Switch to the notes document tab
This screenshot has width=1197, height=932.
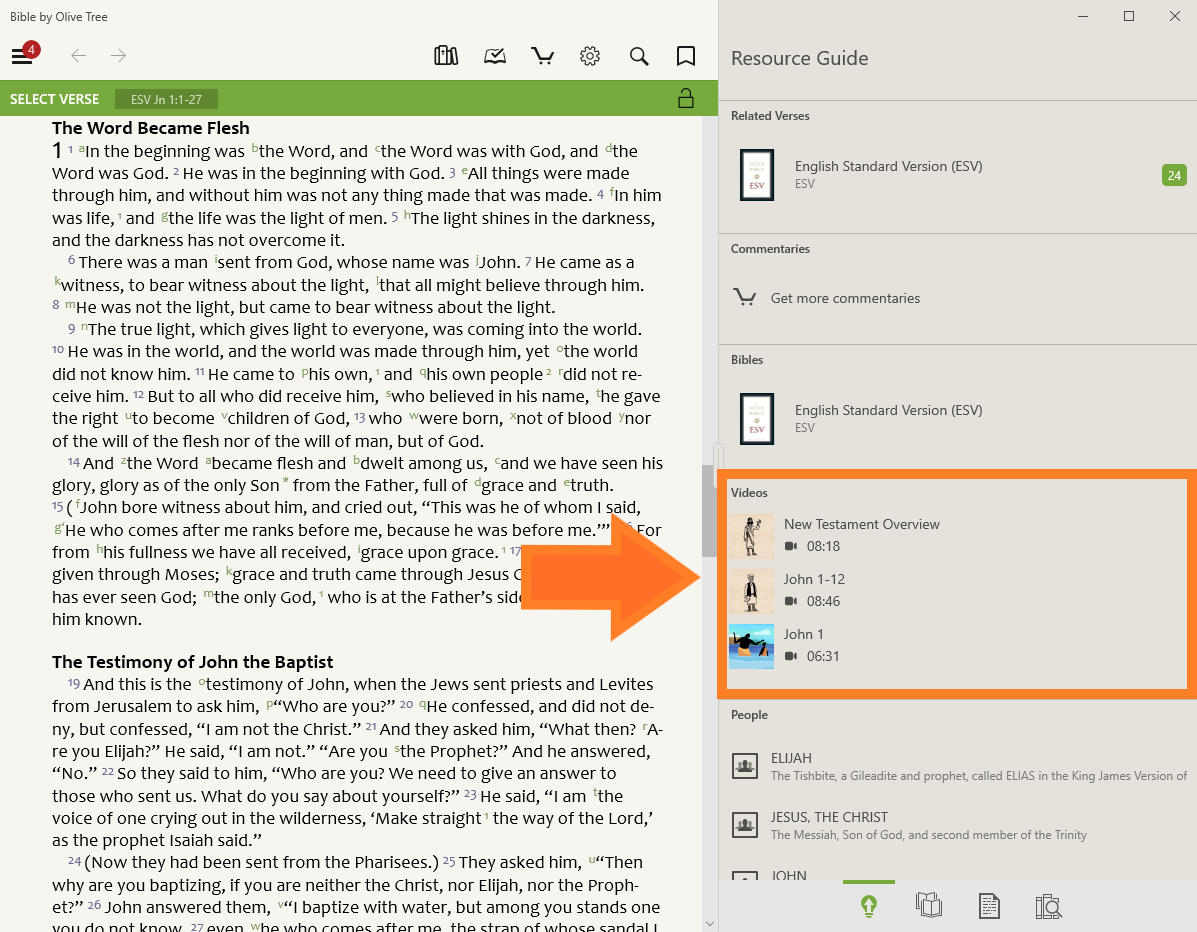coord(988,906)
